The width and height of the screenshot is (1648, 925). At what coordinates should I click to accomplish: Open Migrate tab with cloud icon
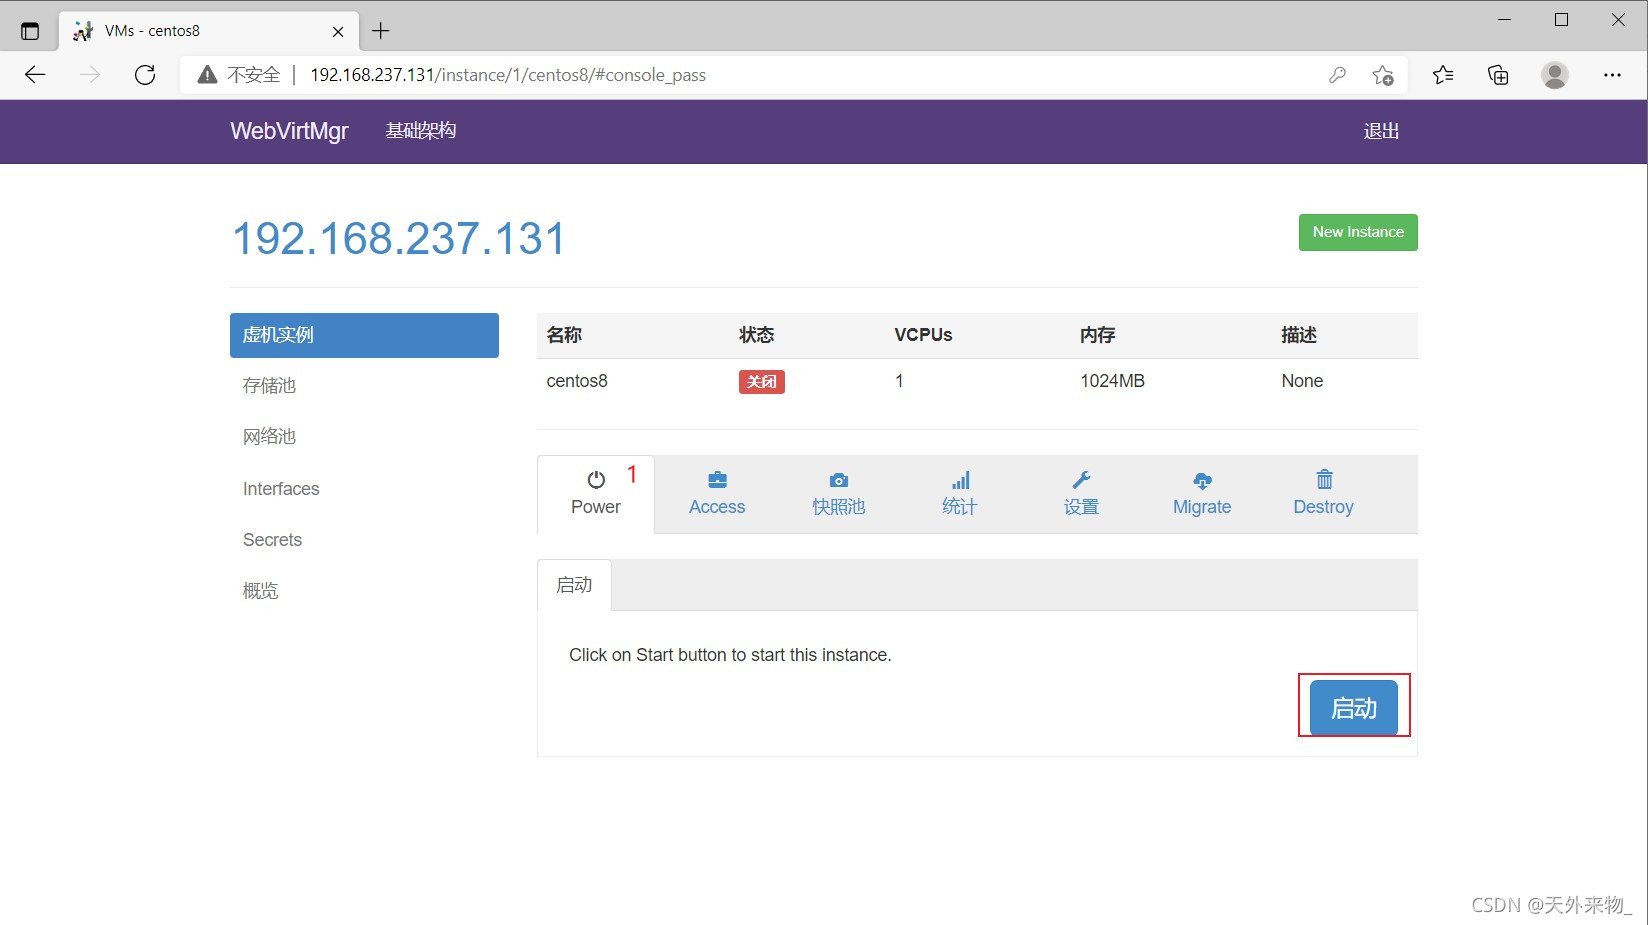coord(1201,494)
